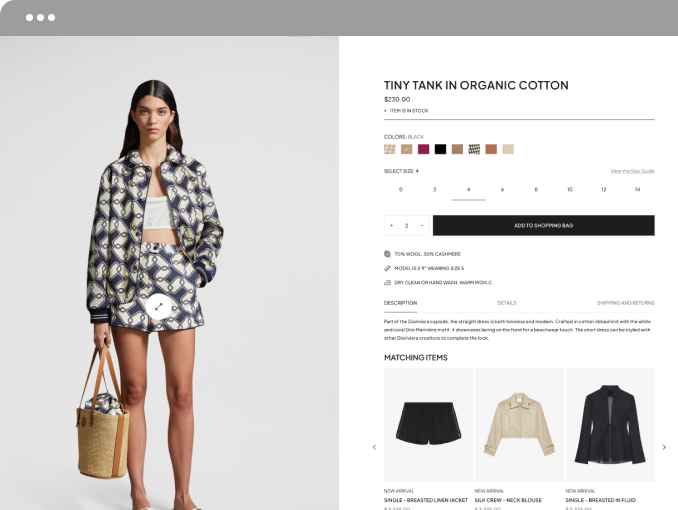
Task: Click the dry clean care icon
Action: coord(387,282)
